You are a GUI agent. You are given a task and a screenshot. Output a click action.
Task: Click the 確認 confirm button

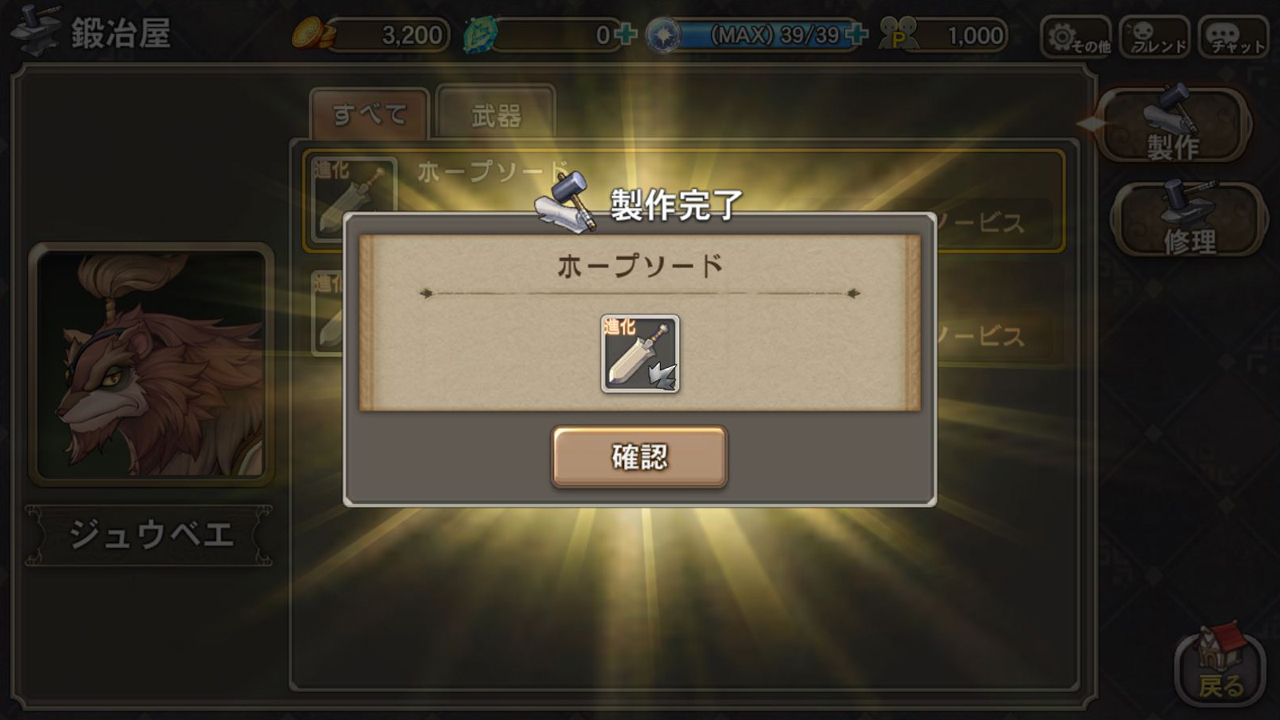639,457
